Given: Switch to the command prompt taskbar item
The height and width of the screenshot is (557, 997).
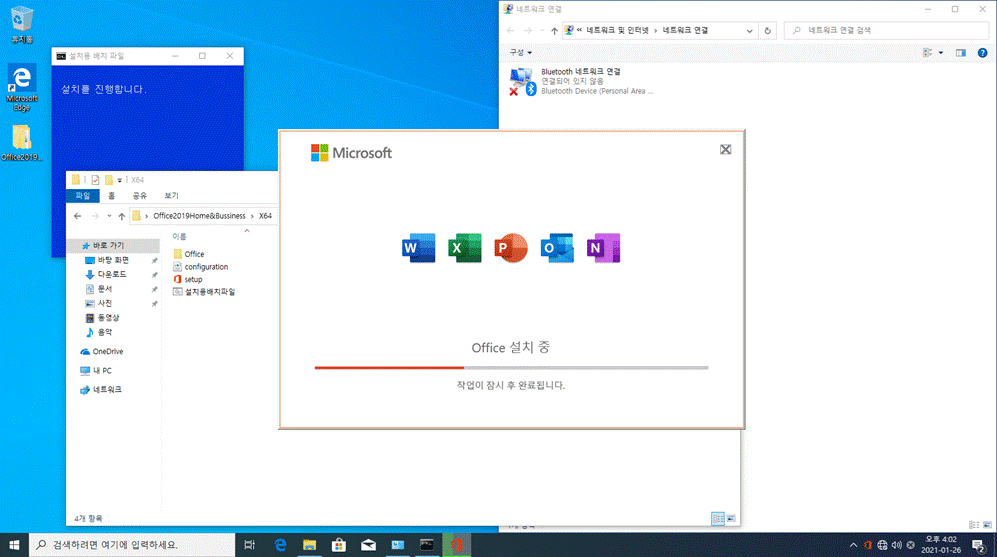Looking at the screenshot, I should [x=427, y=545].
